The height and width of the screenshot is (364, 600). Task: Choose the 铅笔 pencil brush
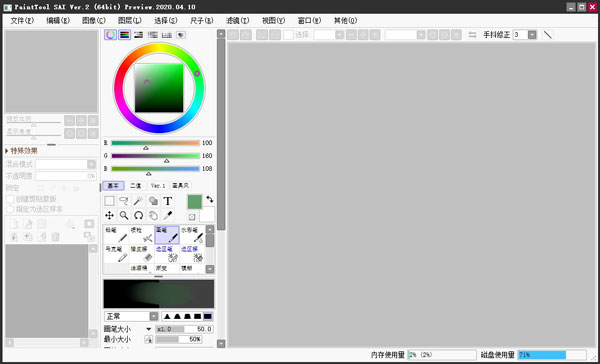click(116, 235)
